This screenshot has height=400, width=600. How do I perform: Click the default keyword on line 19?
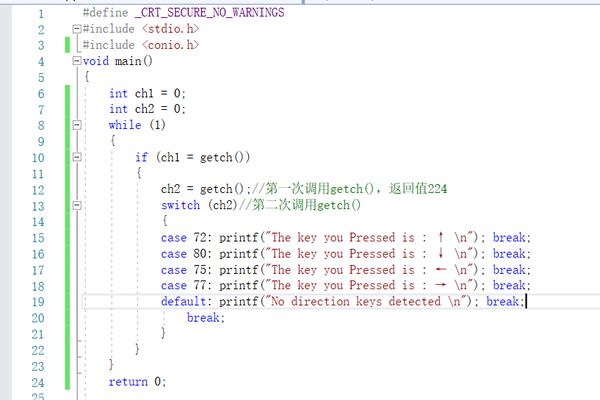183,302
